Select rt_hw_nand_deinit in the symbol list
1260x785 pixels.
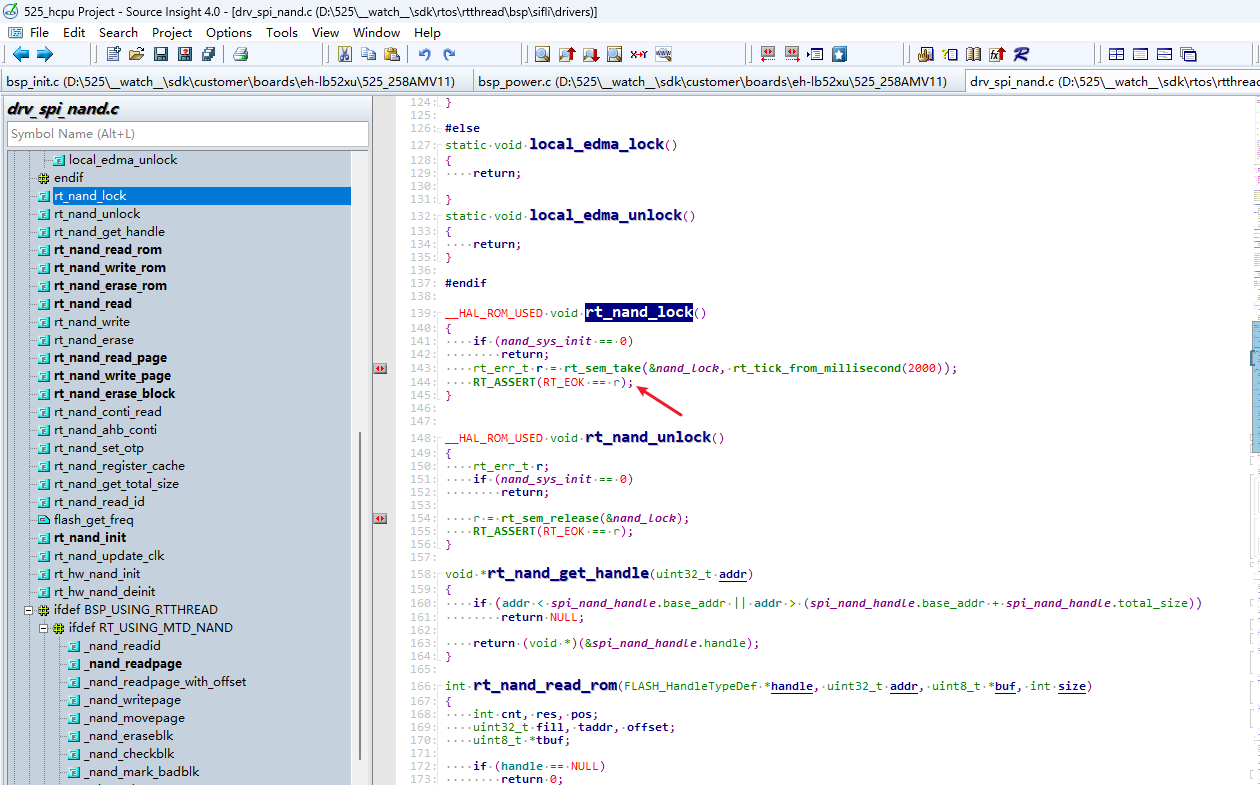tap(104, 592)
